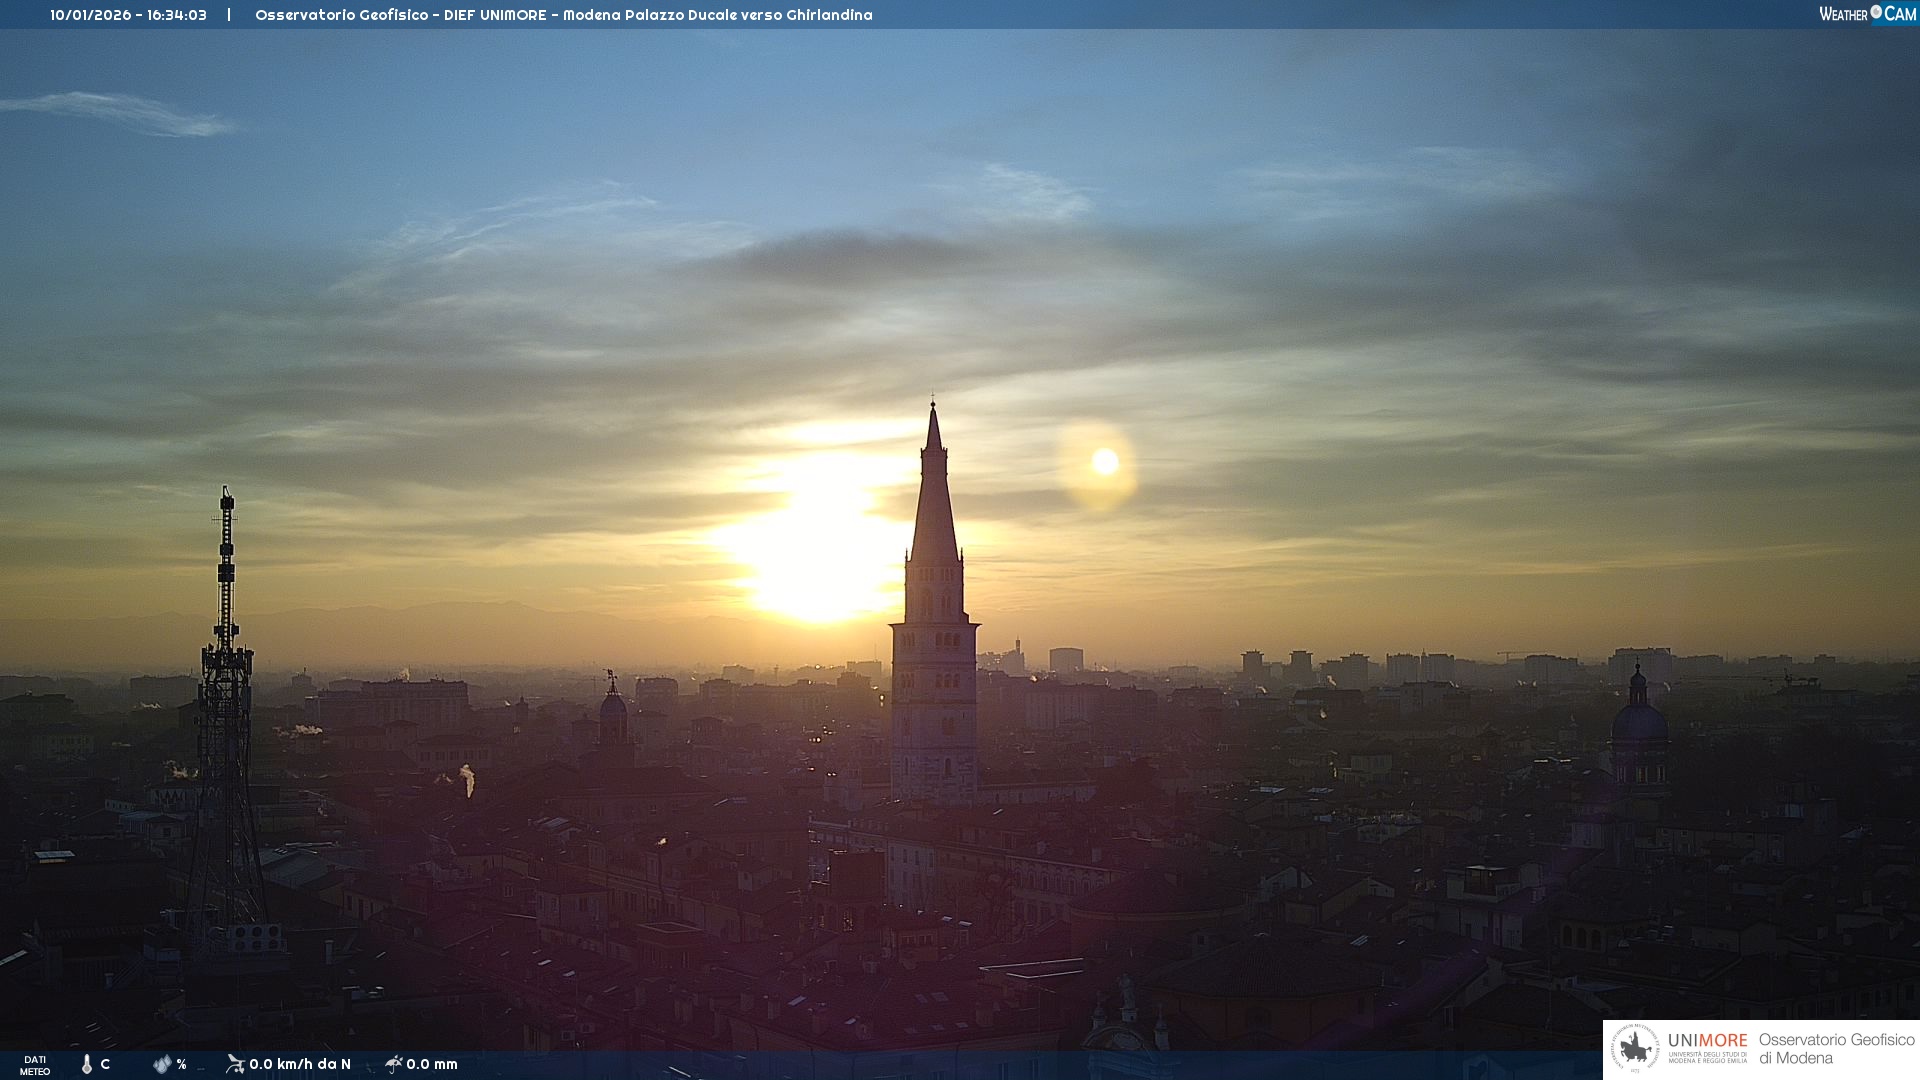This screenshot has height=1080, width=1920.
Task: Click the rain umbrella precipitation icon
Action: [393, 1064]
